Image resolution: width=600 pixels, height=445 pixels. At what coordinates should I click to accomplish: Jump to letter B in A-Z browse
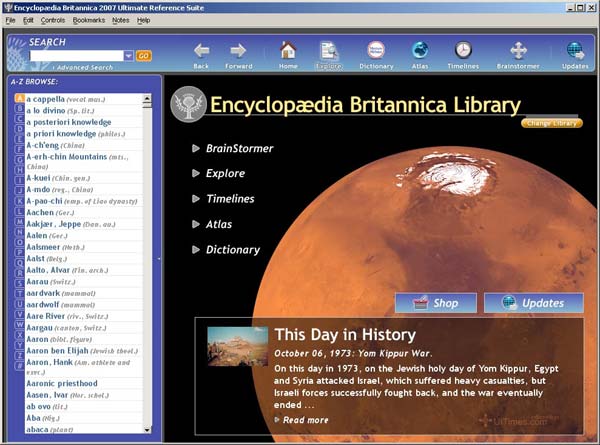click(x=20, y=109)
